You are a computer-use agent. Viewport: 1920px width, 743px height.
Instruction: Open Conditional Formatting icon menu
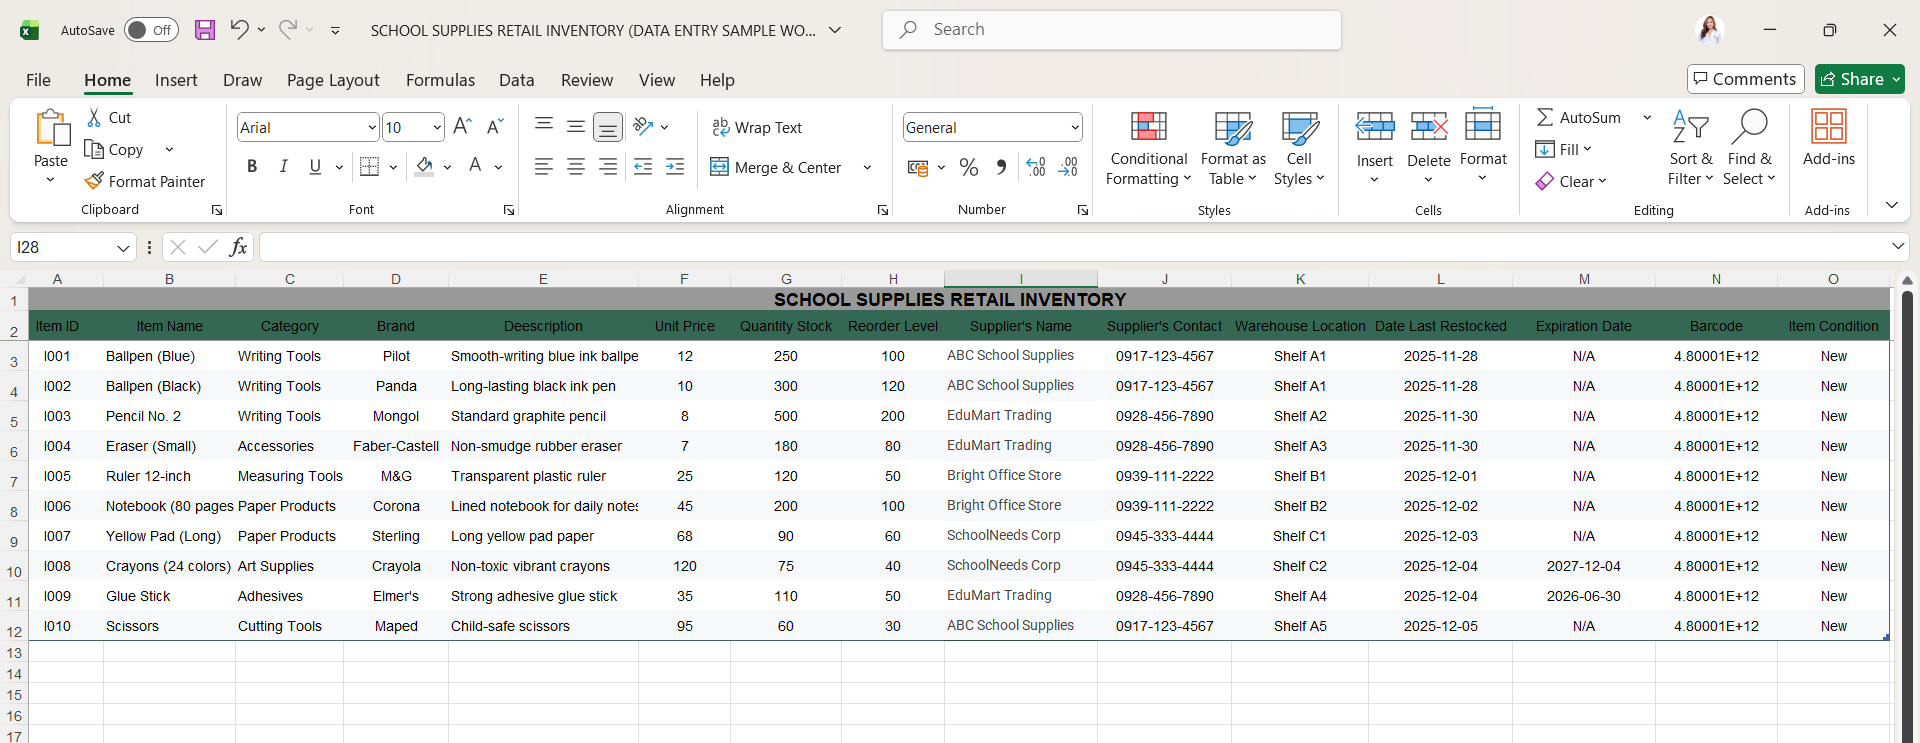[x=1148, y=128]
